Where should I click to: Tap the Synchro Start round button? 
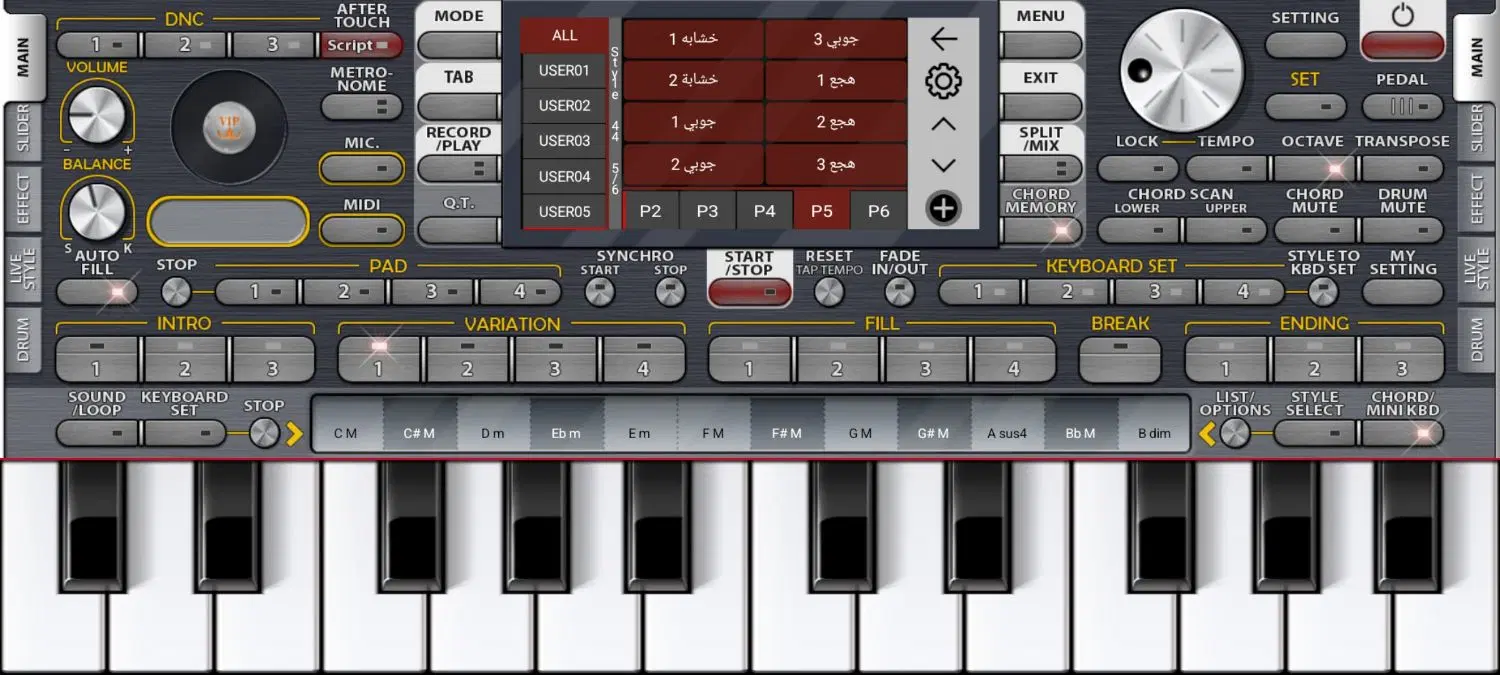click(x=600, y=292)
